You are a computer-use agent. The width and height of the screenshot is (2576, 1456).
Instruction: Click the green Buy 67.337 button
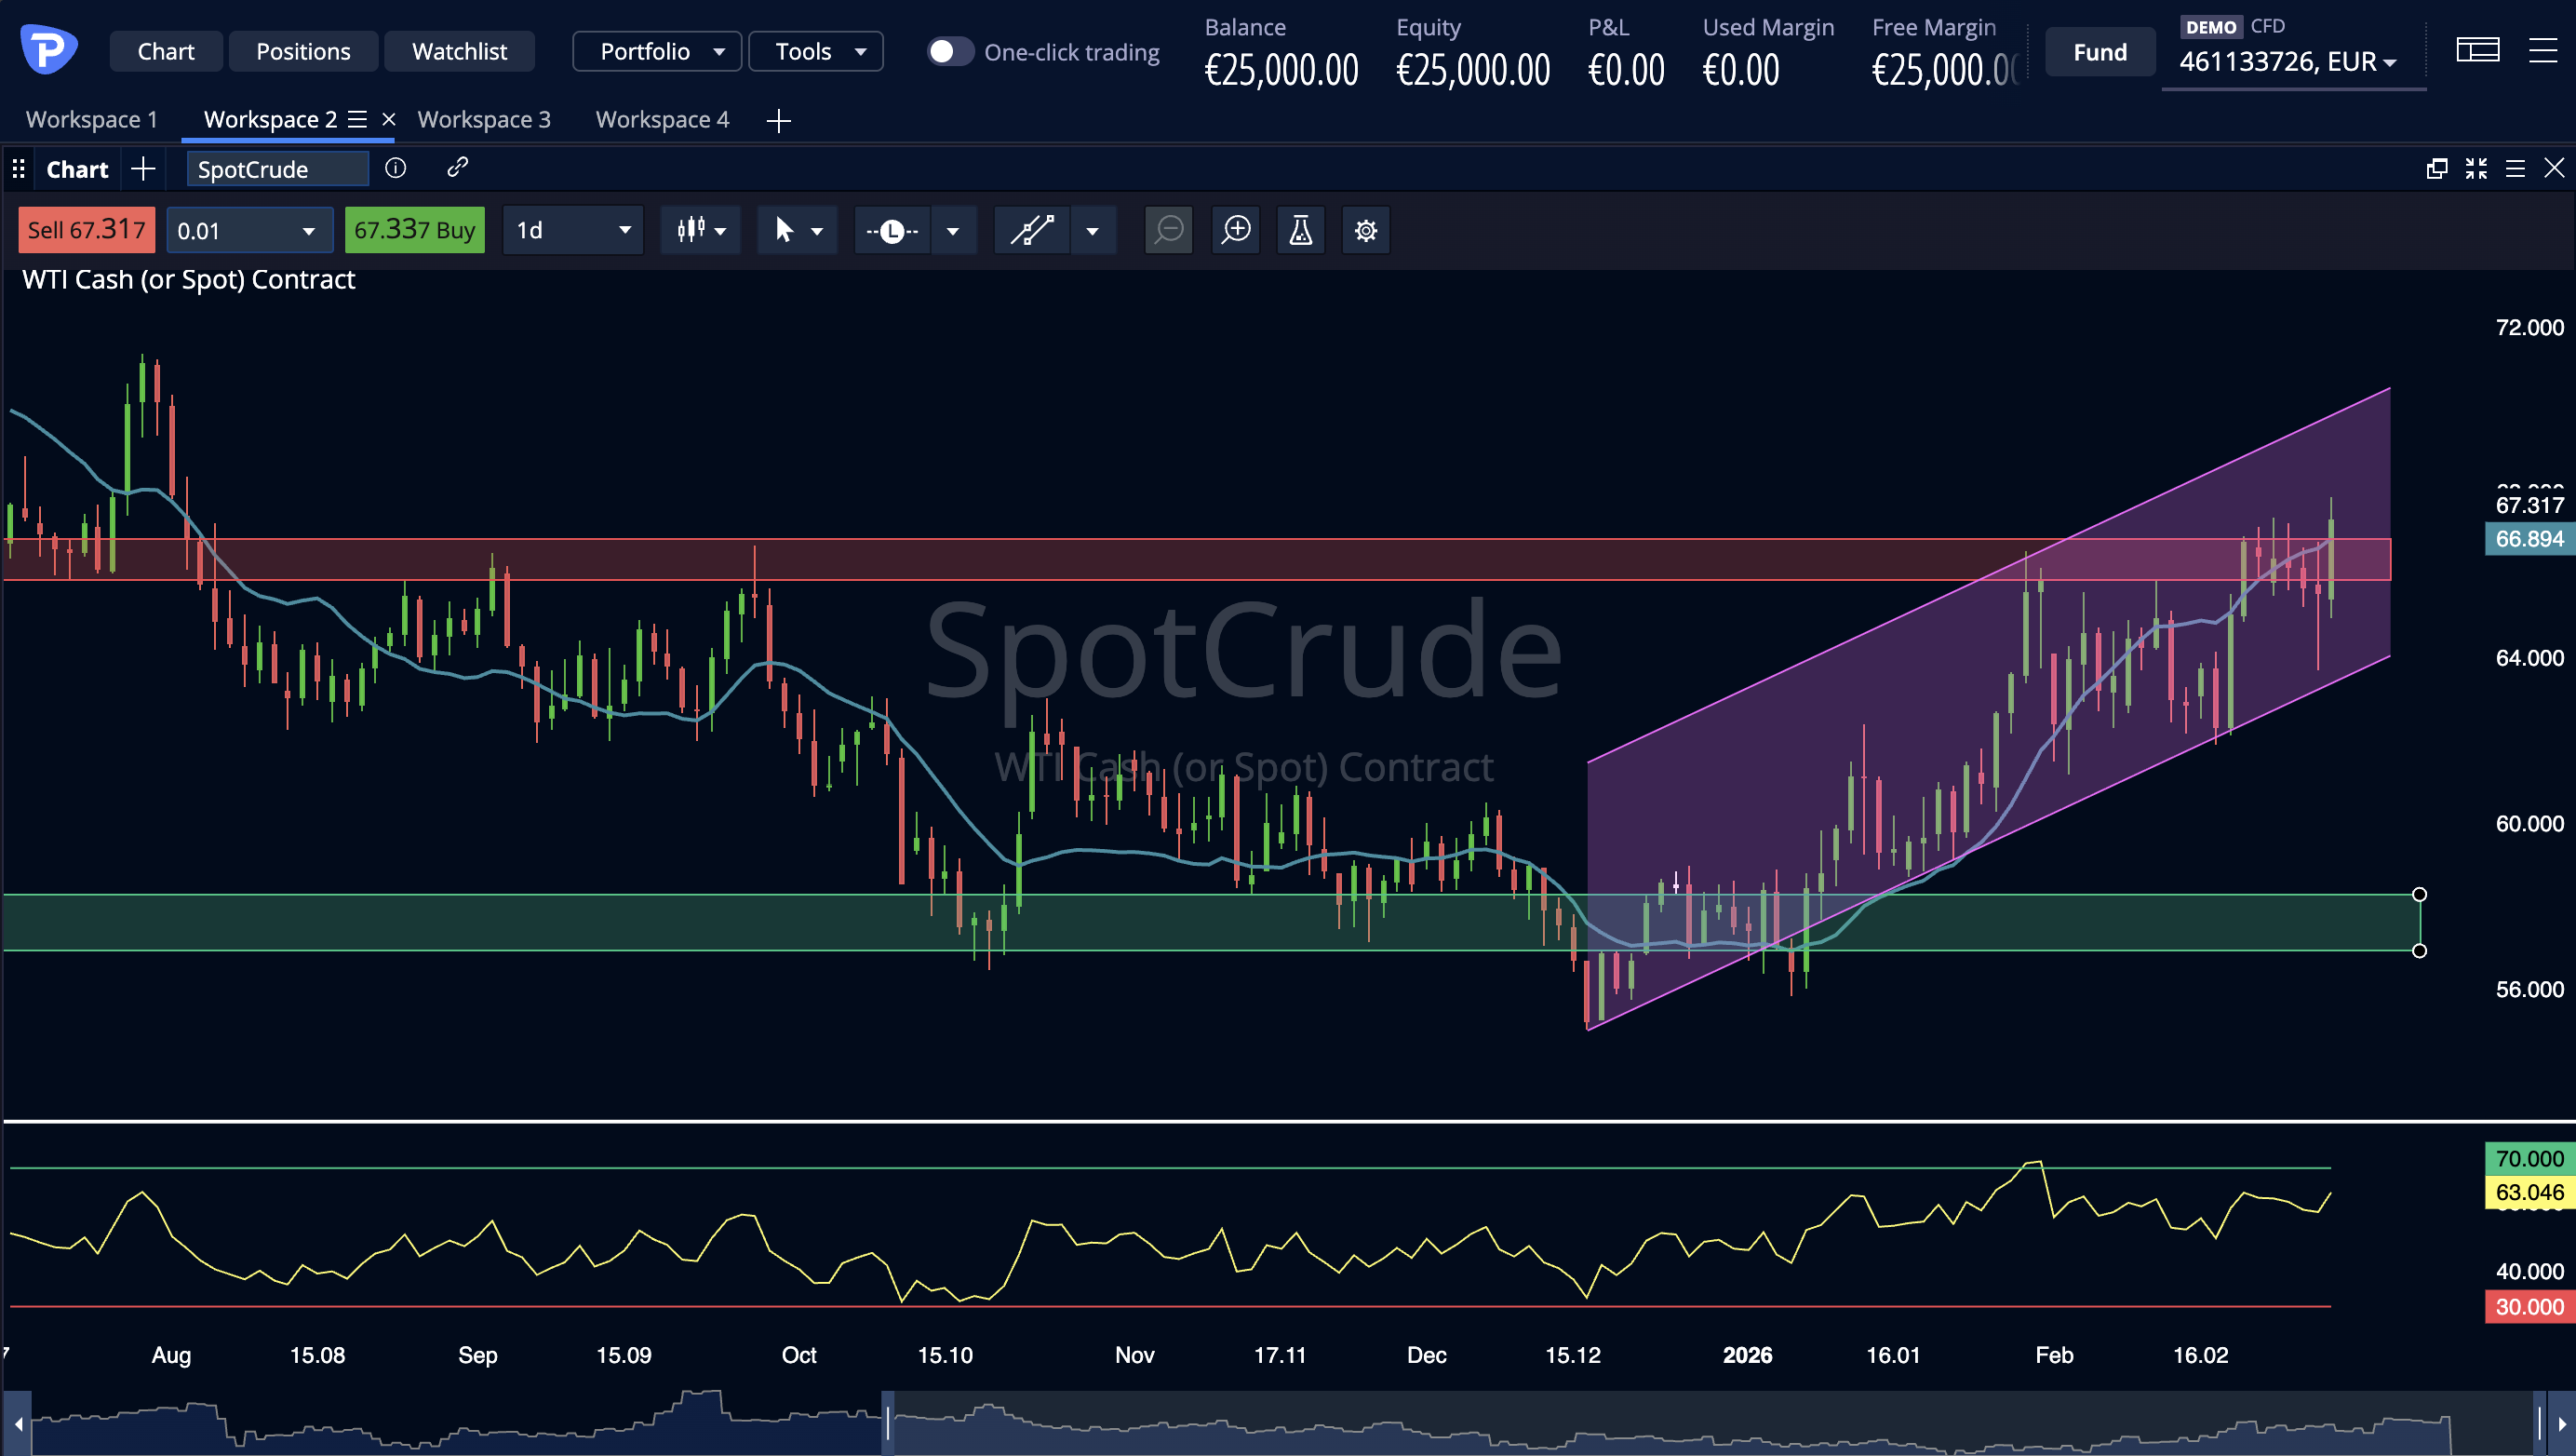(414, 230)
